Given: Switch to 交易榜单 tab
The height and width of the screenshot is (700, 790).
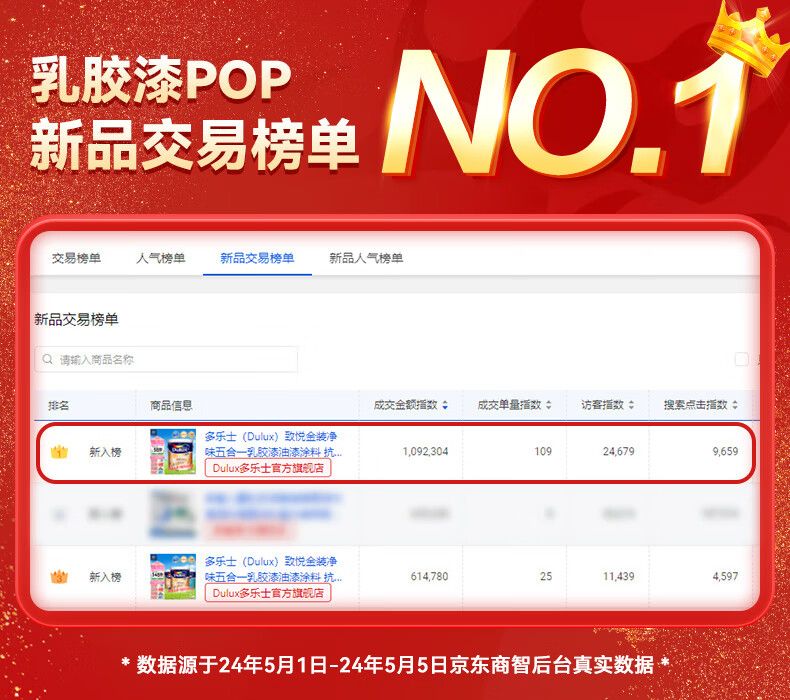Looking at the screenshot, I should click(x=77, y=258).
